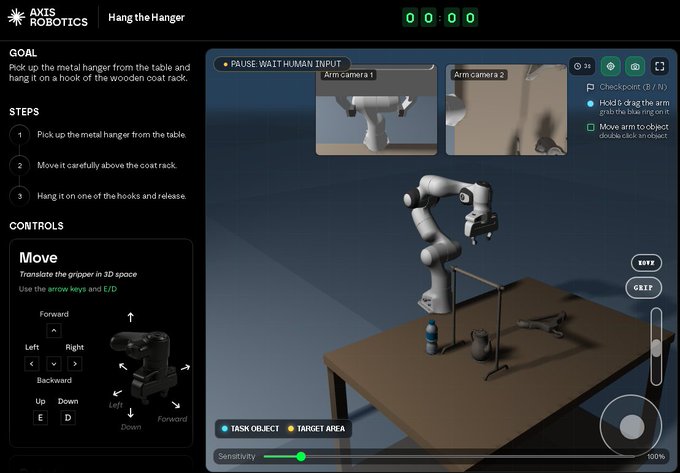
Task: Click the metal hanger on the table
Action: [x=543, y=323]
